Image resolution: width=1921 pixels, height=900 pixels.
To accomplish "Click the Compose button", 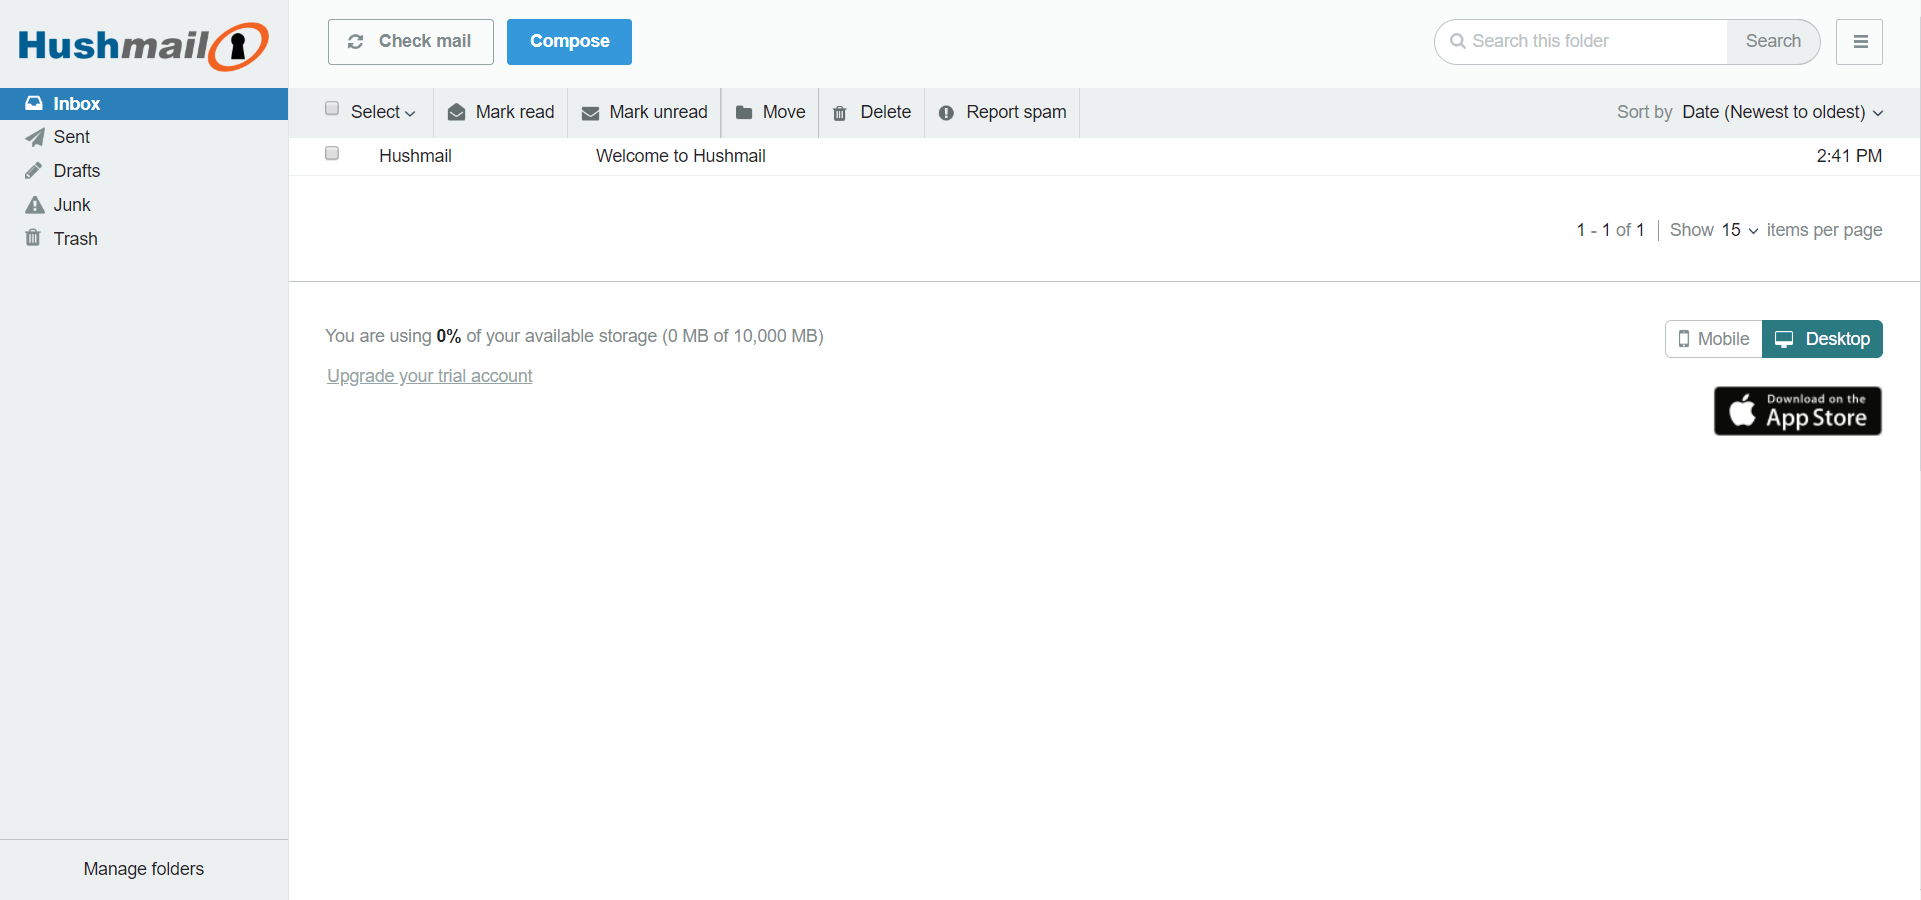I will click(x=569, y=42).
